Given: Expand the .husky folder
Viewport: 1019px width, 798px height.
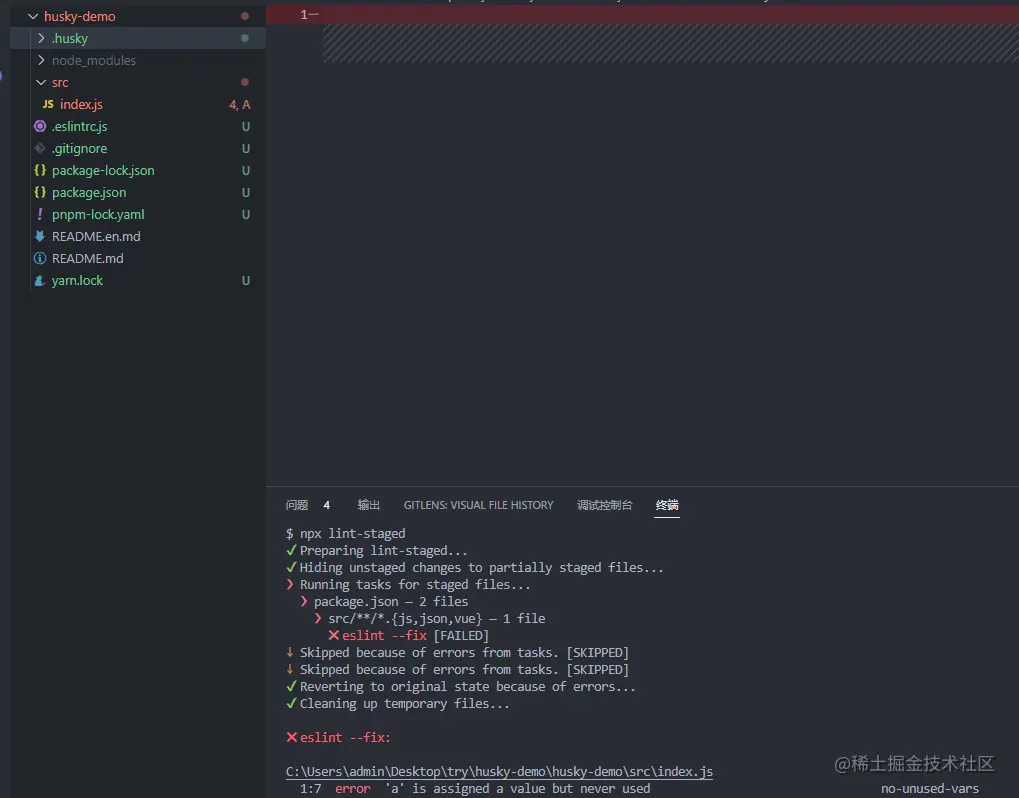Looking at the screenshot, I should (x=41, y=38).
